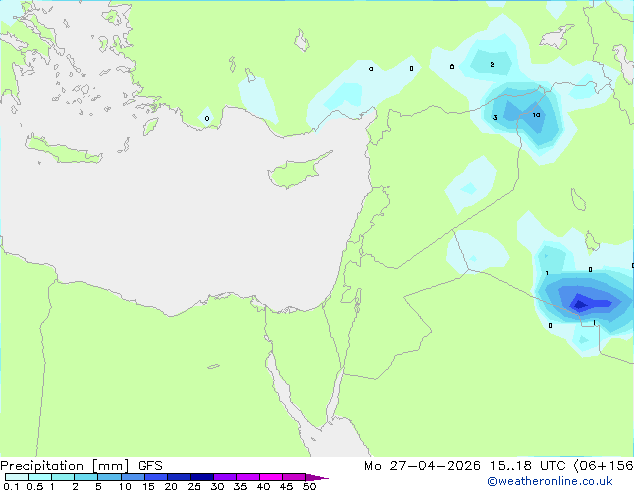Image resolution: width=634 pixels, height=490 pixels.
Task: Click the "15" legend scale value
Action: [148, 486]
